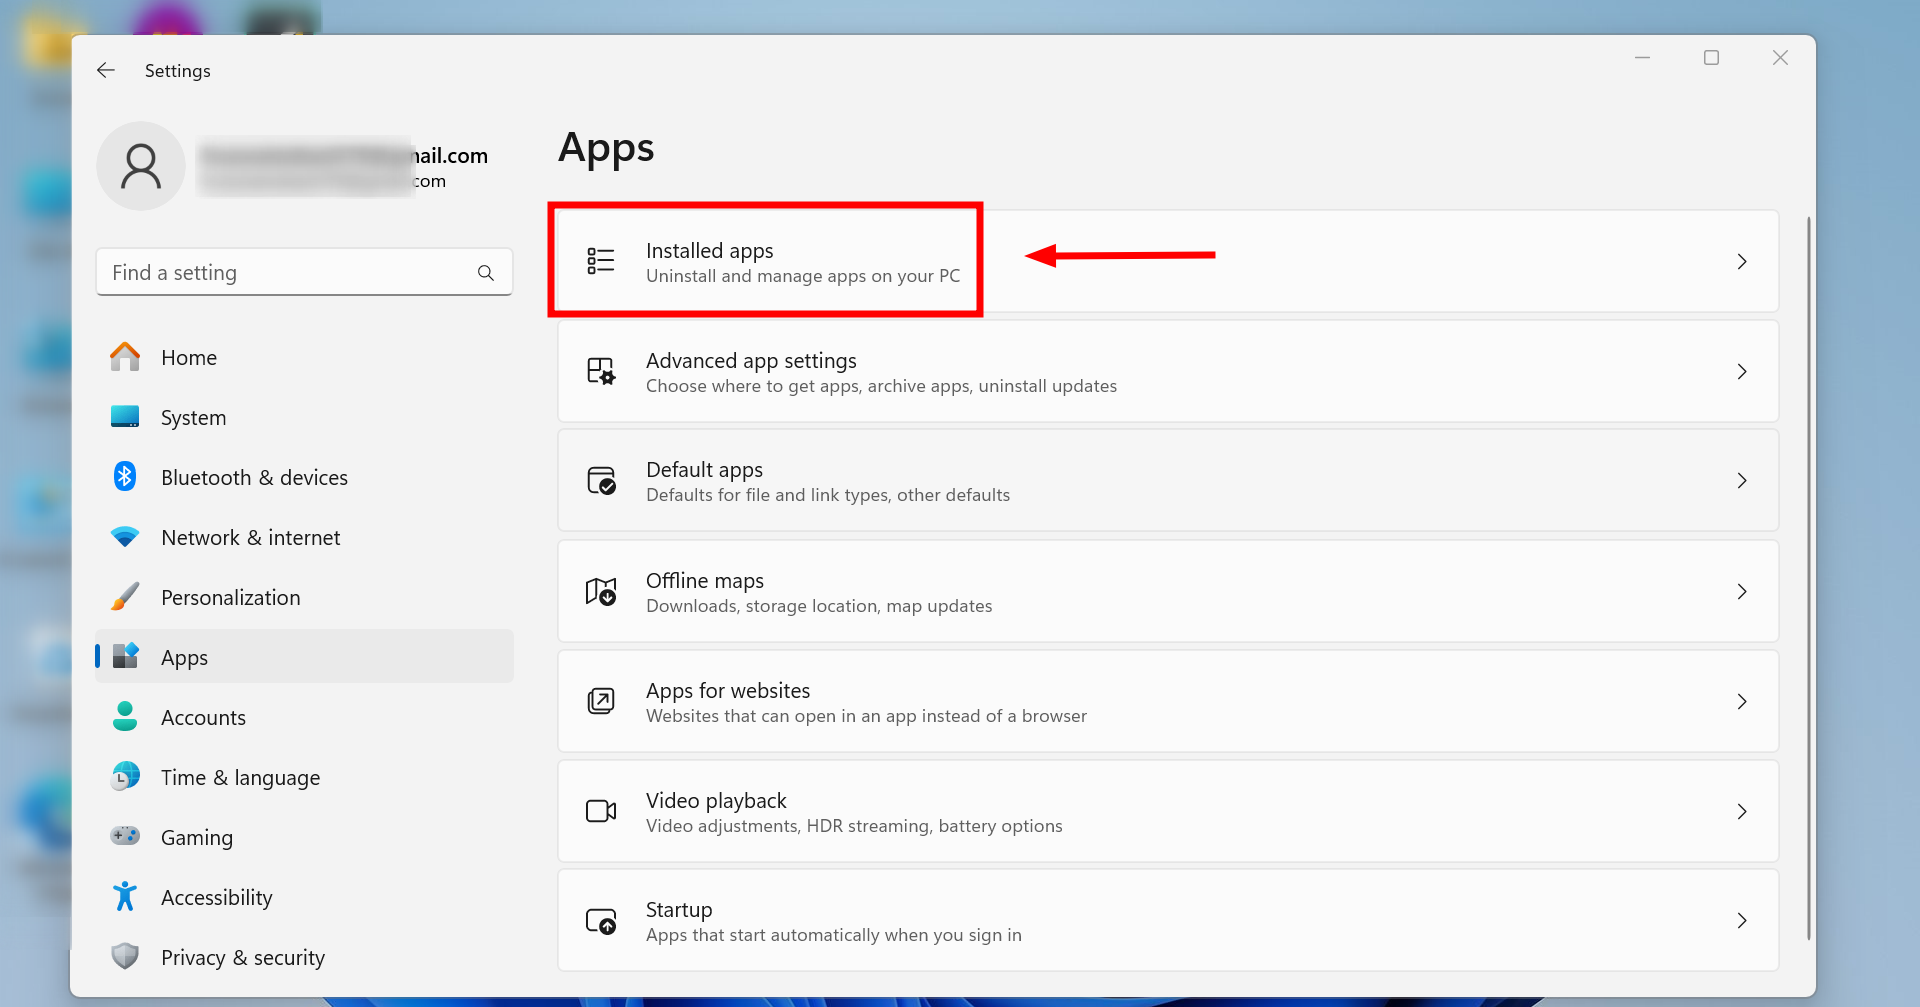
Task: Expand Advanced app settings chevron
Action: pos(1741,372)
